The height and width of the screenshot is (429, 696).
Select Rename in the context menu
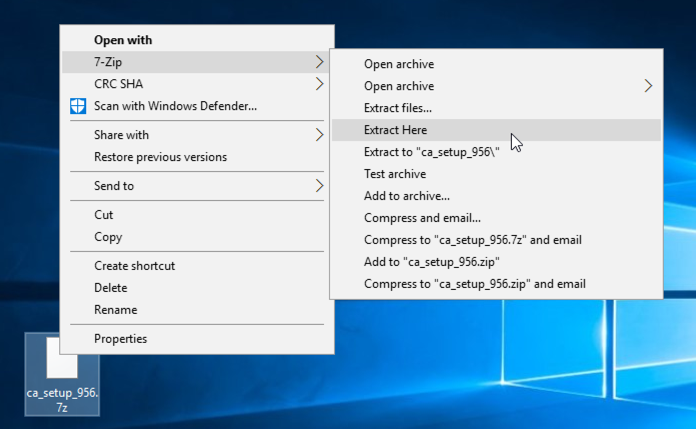115,310
